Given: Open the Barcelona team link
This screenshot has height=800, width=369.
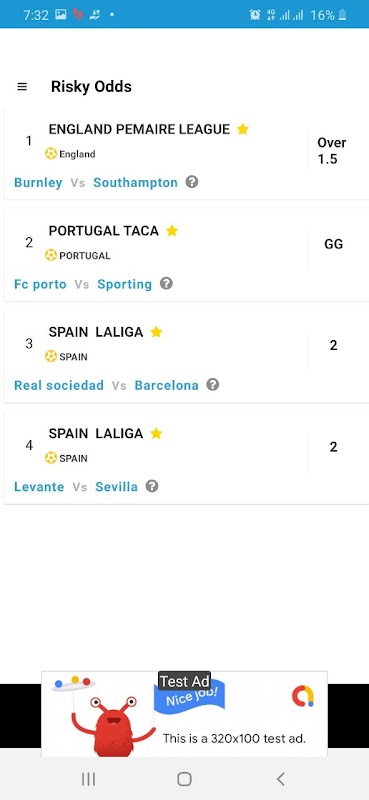Looking at the screenshot, I should [x=166, y=386].
